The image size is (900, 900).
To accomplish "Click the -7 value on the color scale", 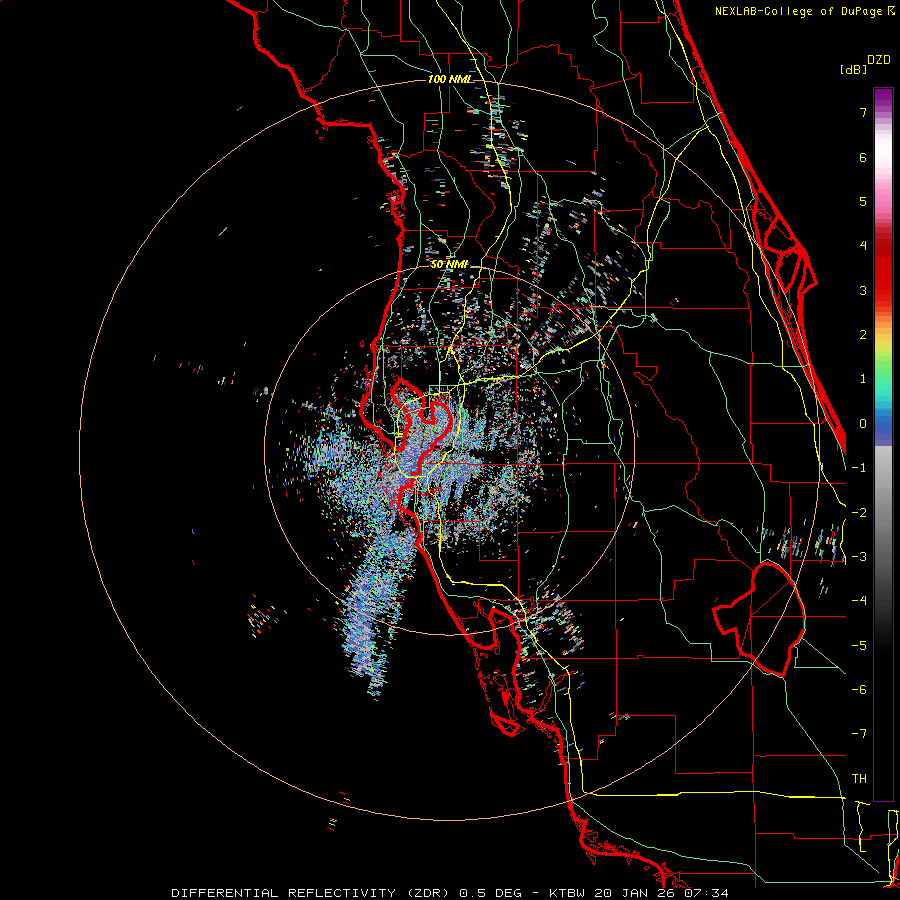I will coord(859,734).
